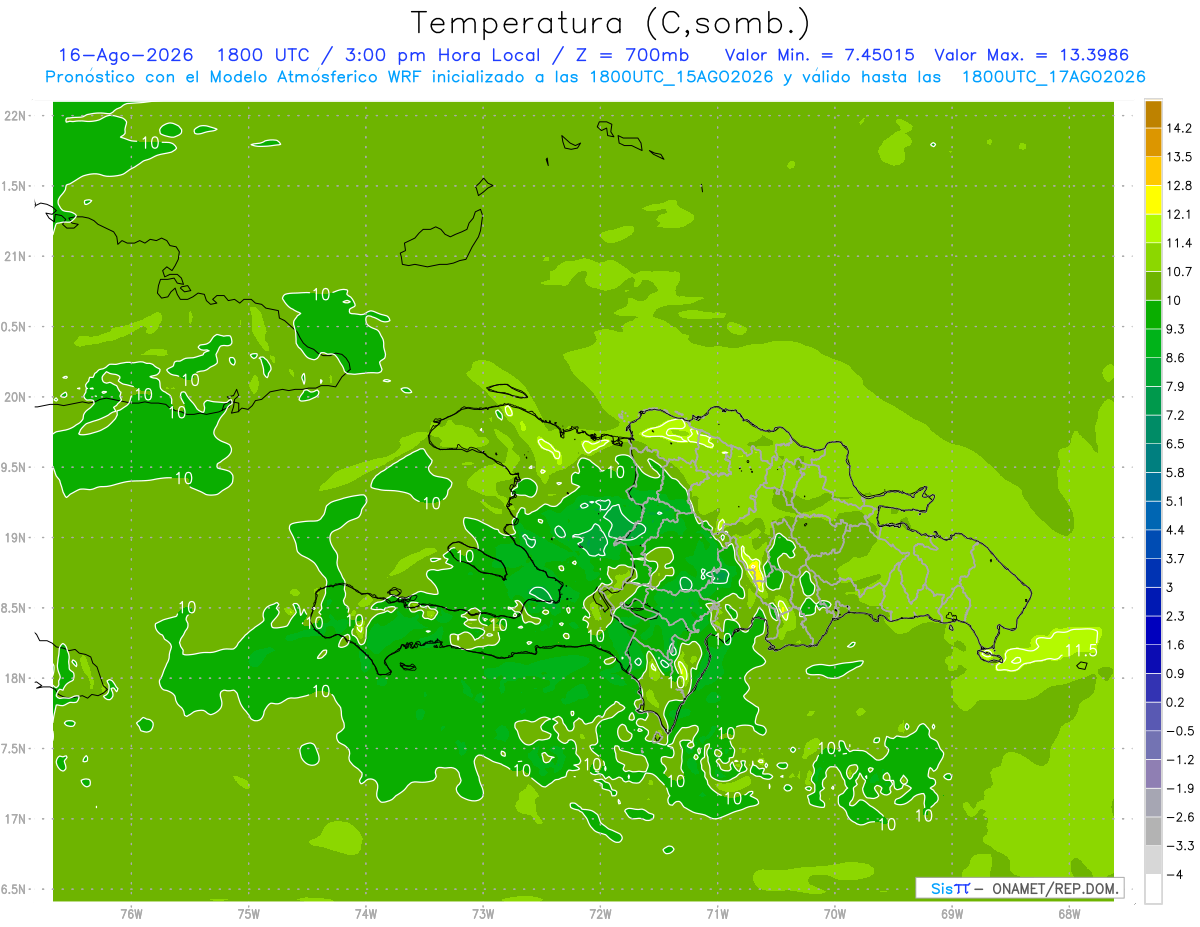
Task: Click the swatch between 13.5 and 14.2
Action: (1153, 142)
